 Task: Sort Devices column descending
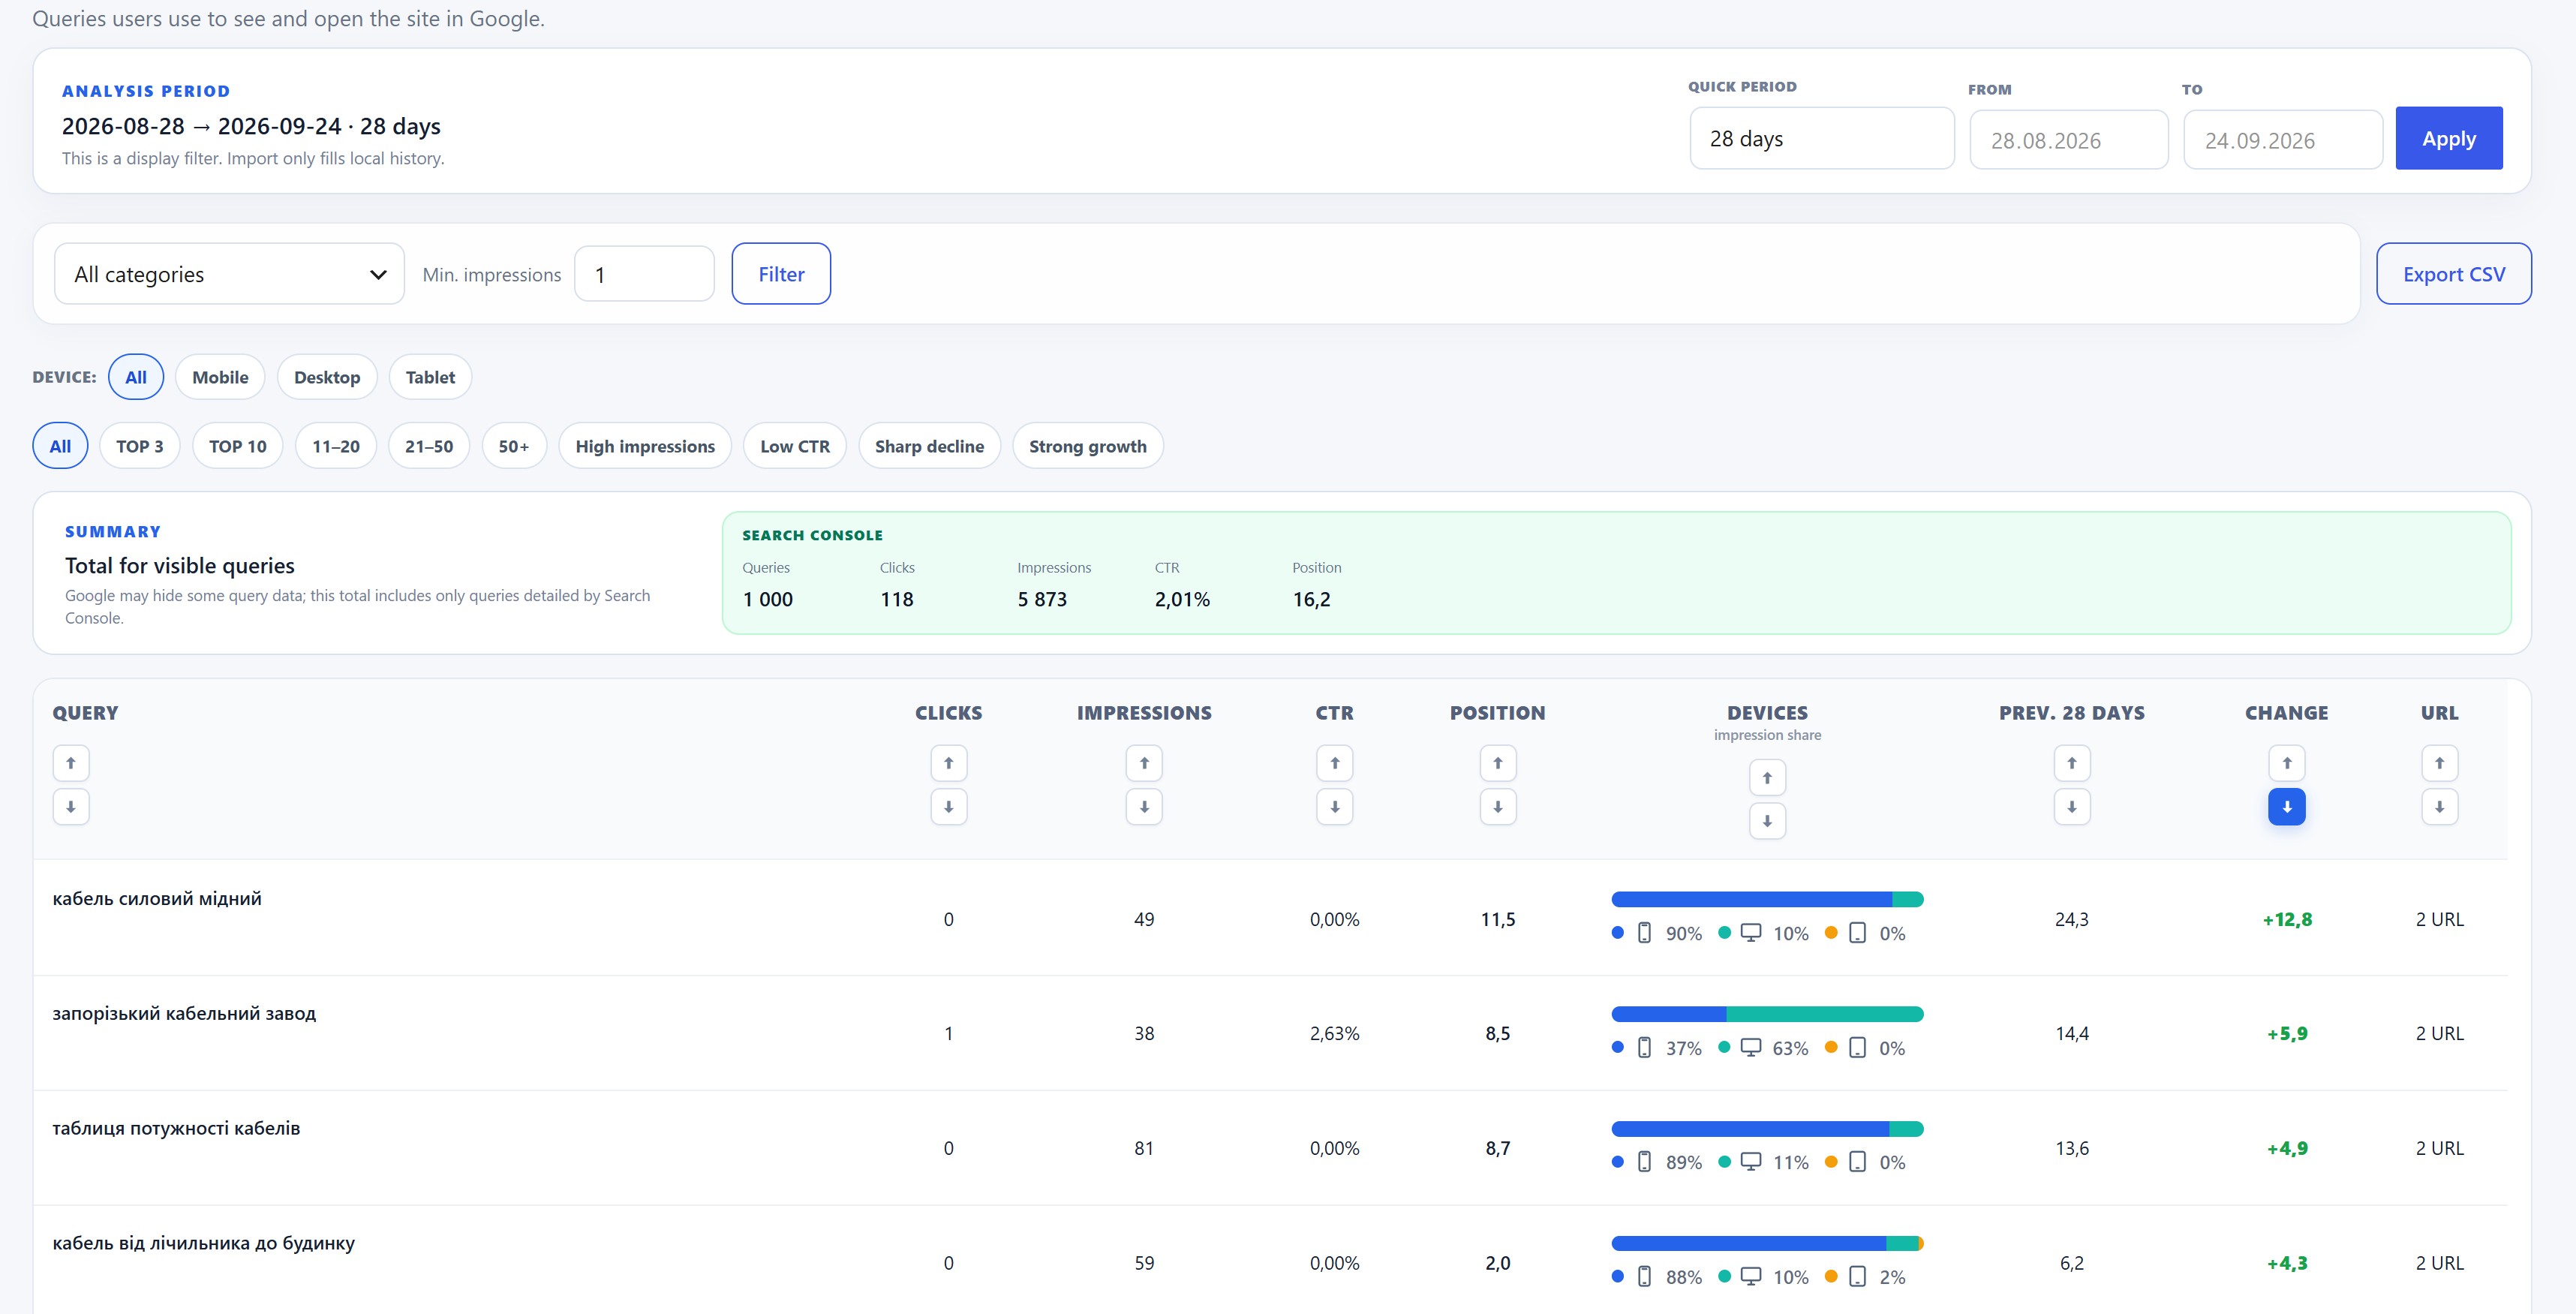[x=1767, y=821]
